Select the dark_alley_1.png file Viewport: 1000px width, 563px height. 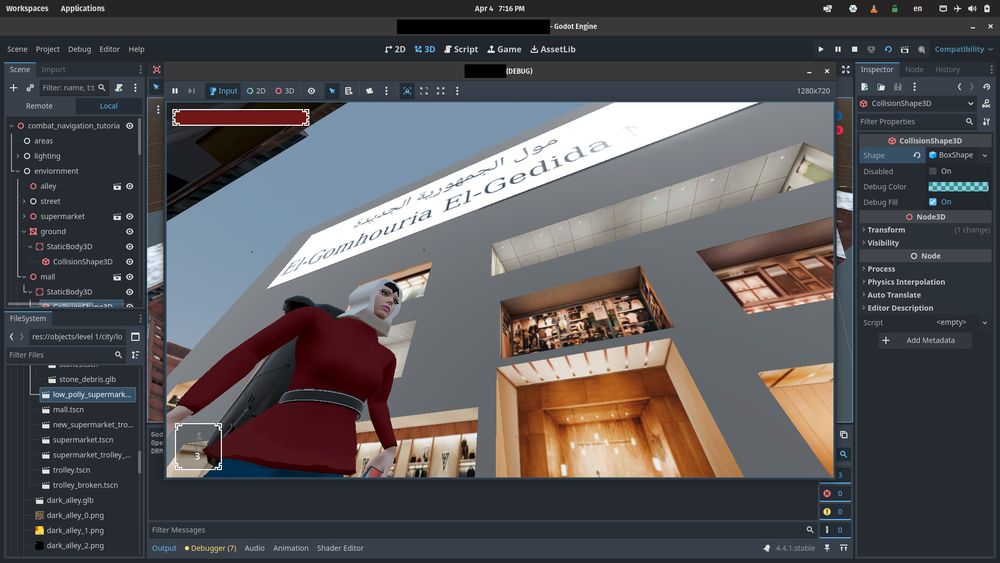(75, 530)
